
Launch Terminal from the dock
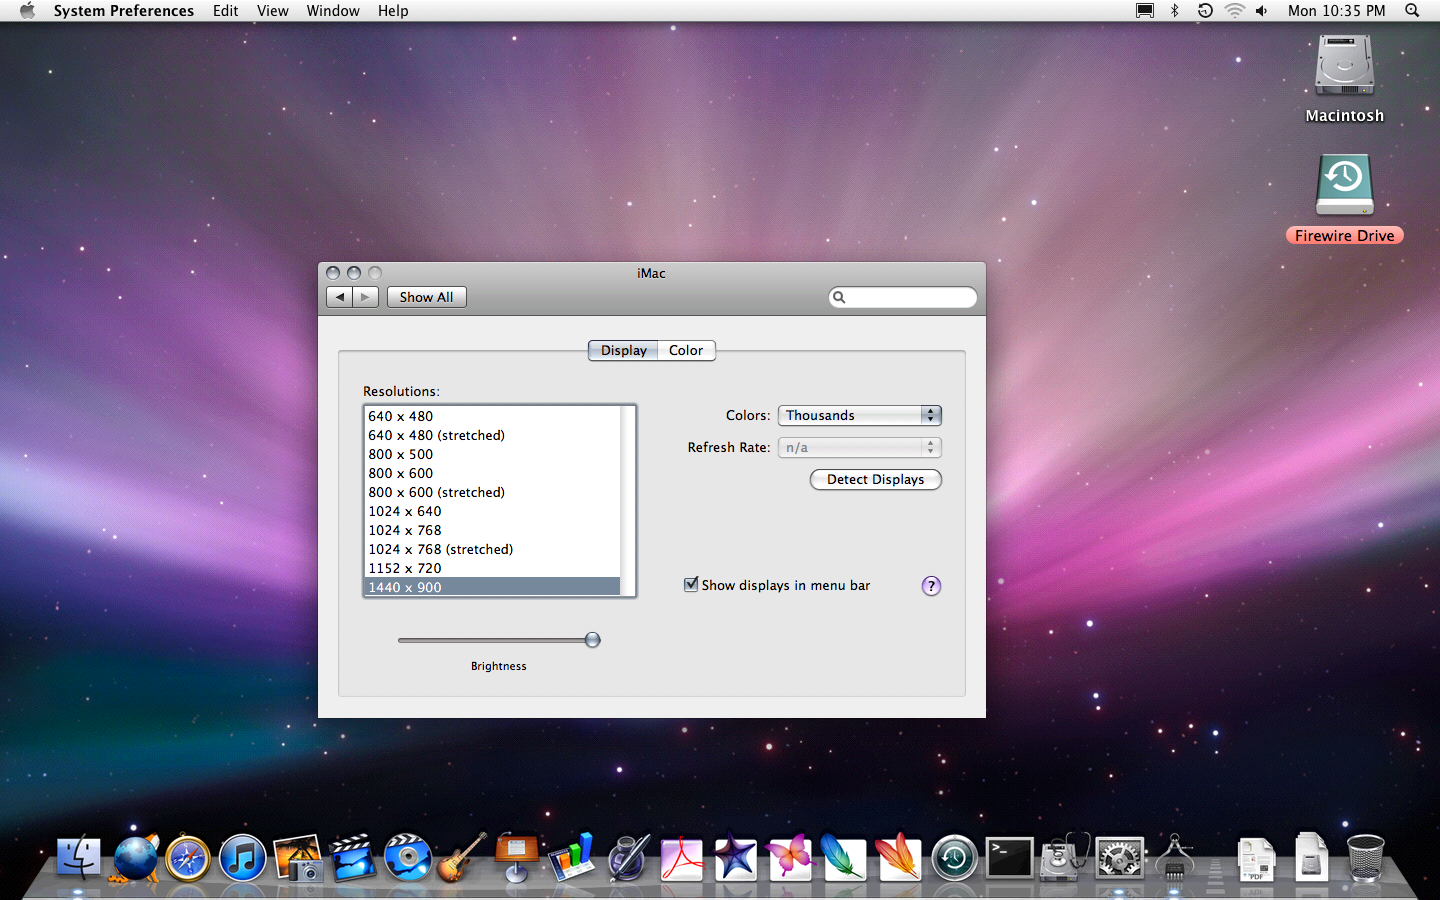click(x=1009, y=858)
